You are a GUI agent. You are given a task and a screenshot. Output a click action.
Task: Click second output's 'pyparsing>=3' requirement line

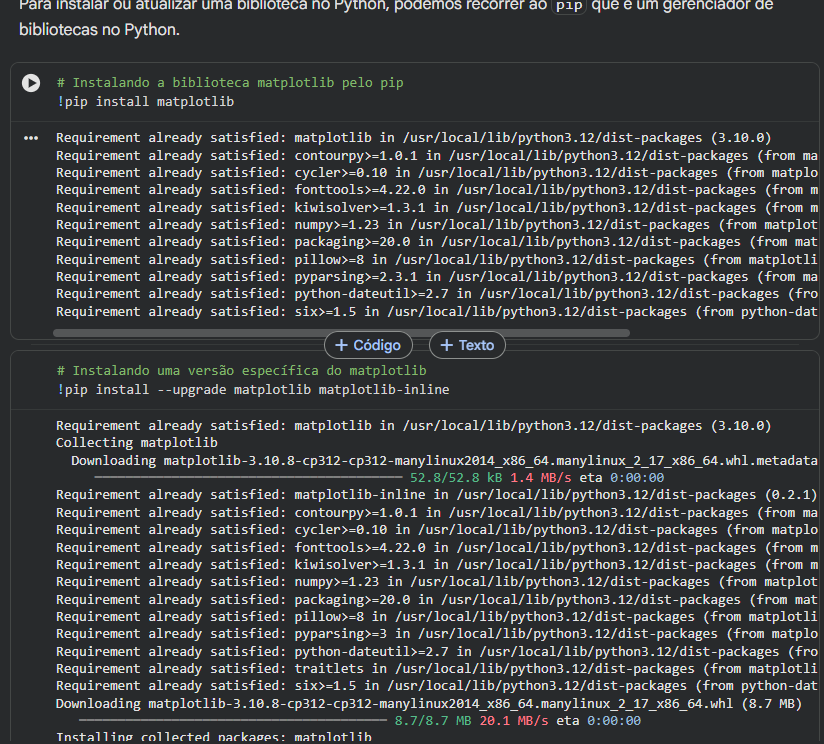point(437,634)
